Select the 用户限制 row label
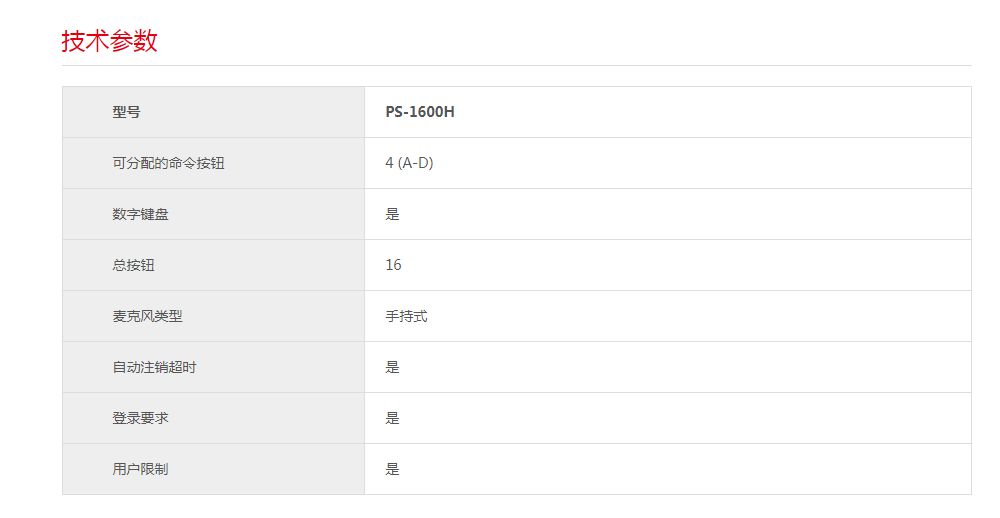 tap(140, 469)
